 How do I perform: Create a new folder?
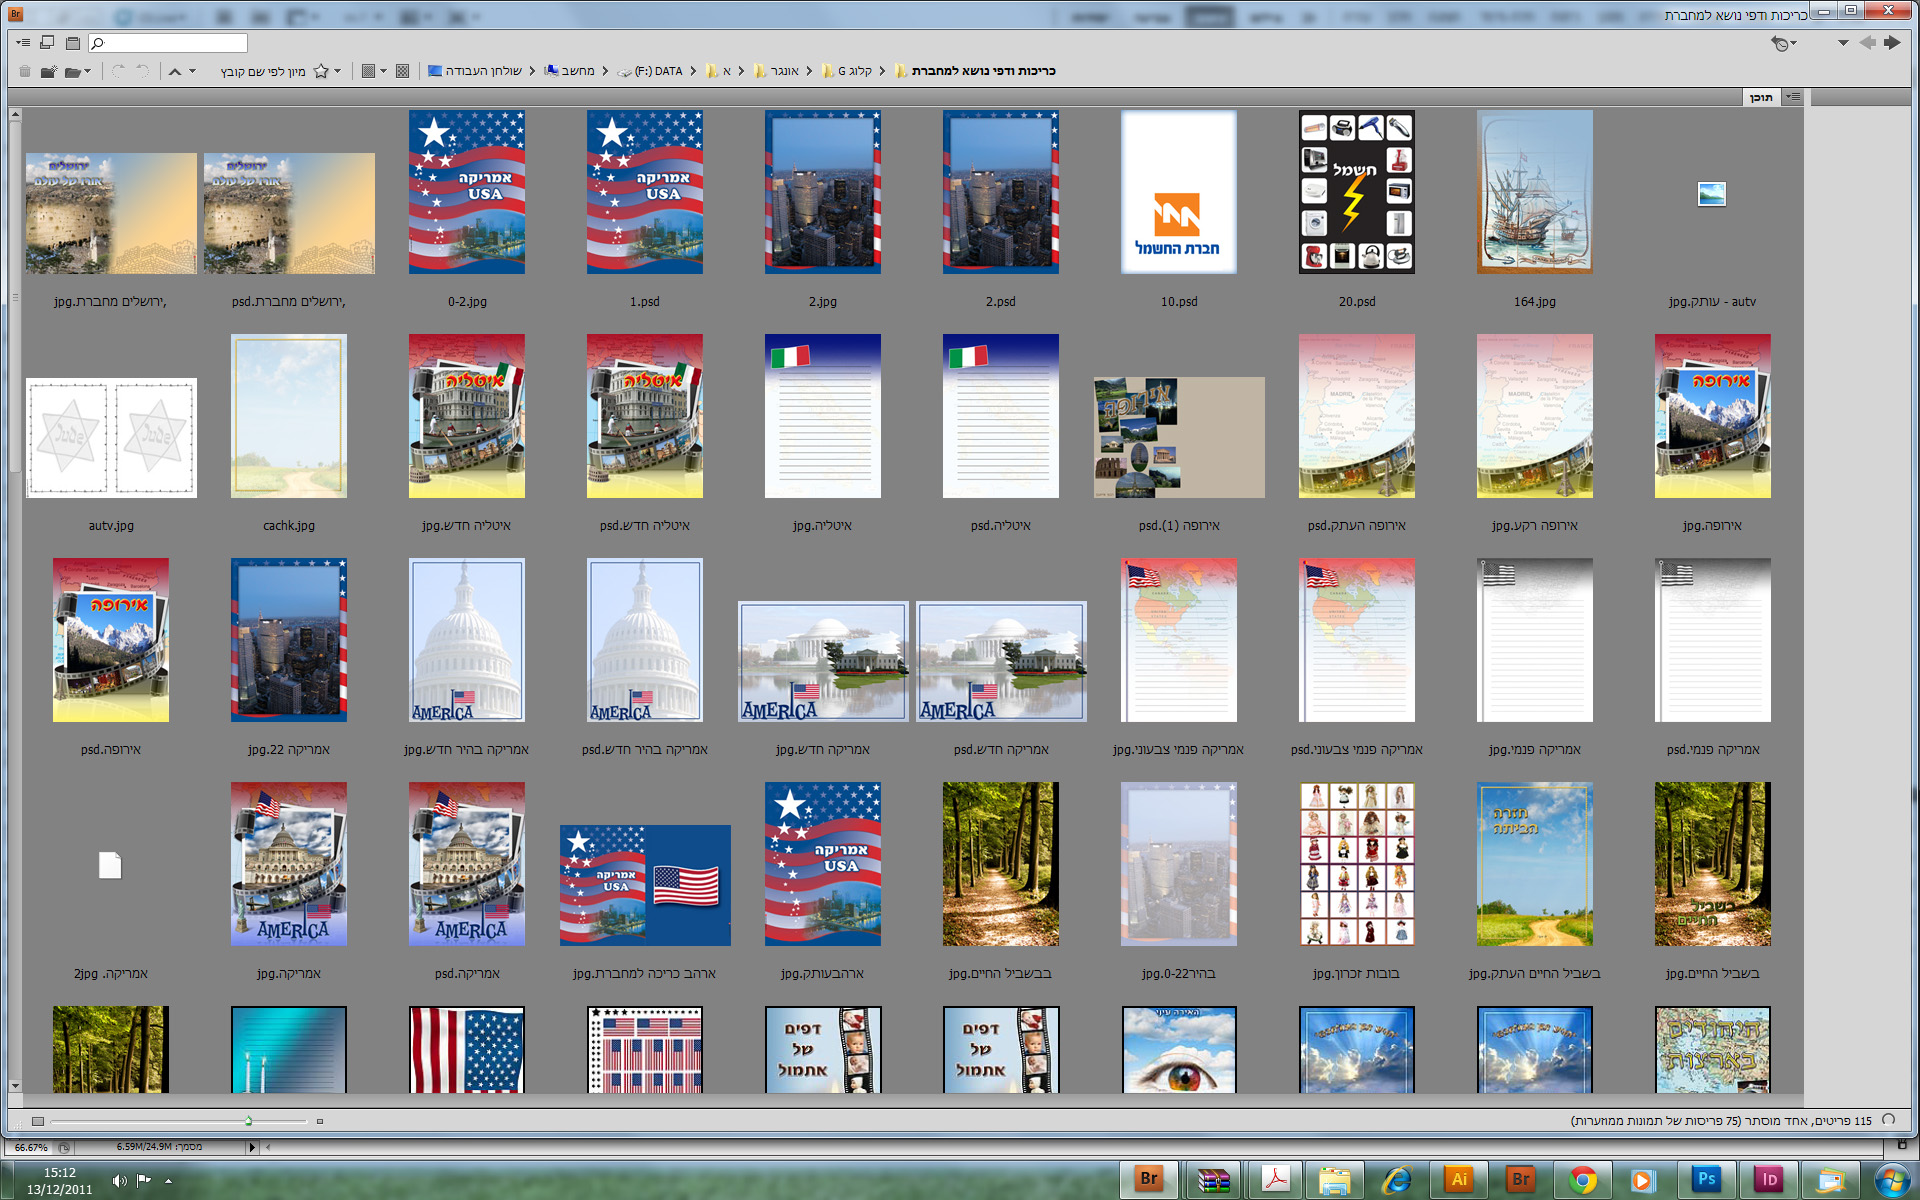(48, 71)
